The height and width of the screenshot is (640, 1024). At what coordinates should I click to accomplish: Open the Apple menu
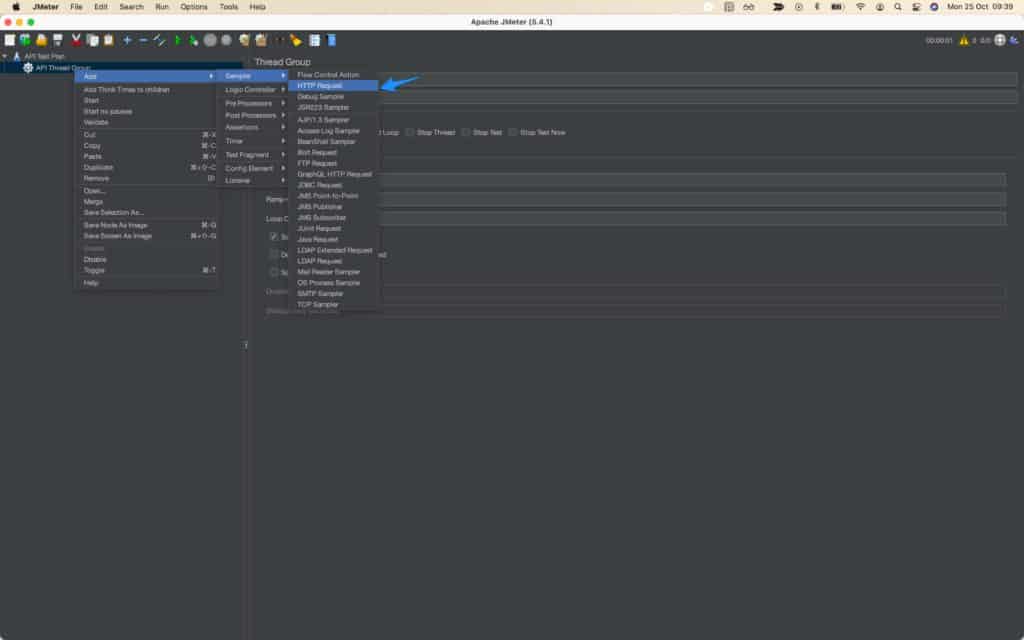(16, 7)
